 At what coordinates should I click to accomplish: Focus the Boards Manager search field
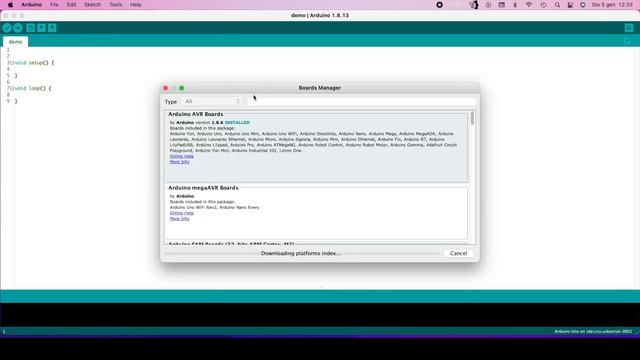pos(361,101)
